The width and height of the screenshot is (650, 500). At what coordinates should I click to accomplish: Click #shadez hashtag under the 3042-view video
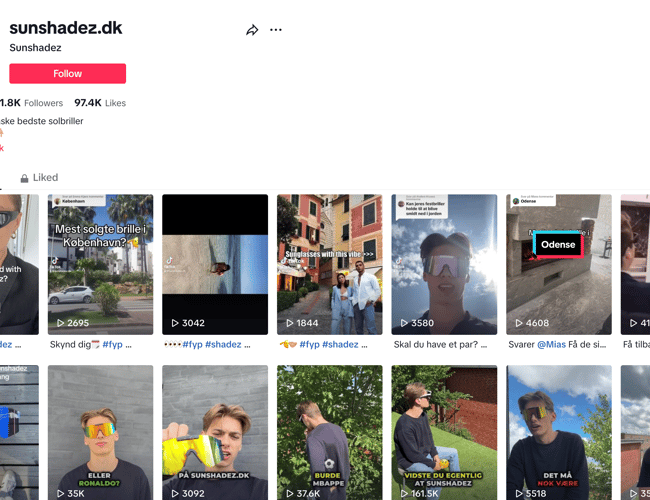click(223, 345)
